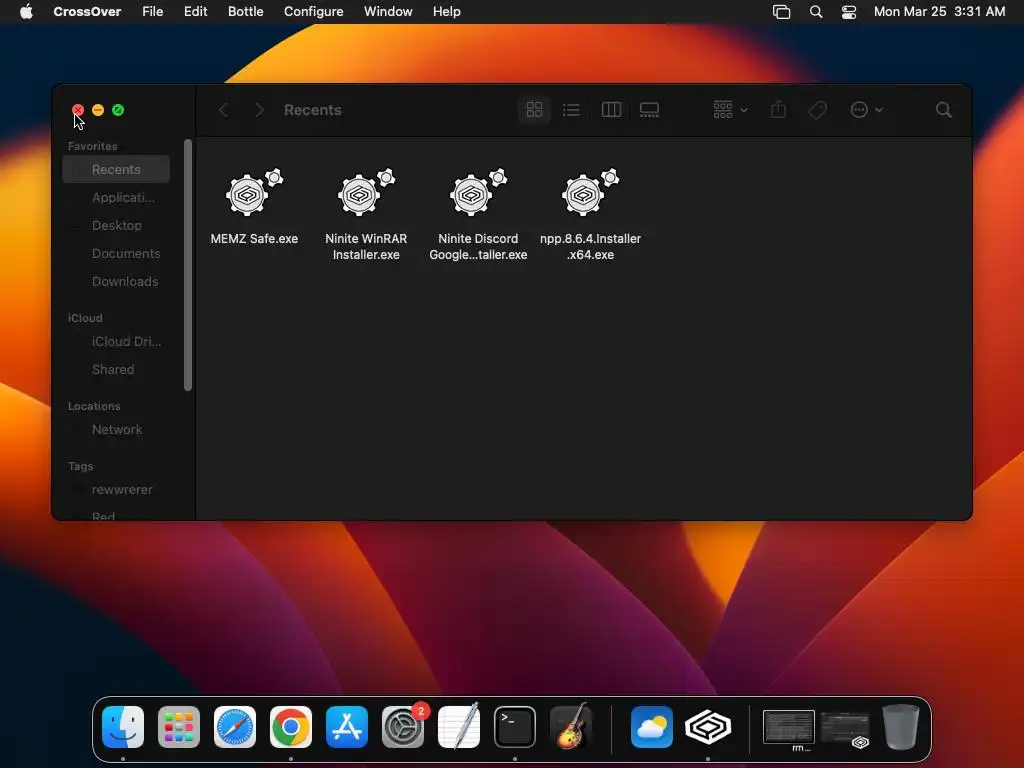Open Terminal from the Dock
1024x768 pixels.
pos(515,727)
